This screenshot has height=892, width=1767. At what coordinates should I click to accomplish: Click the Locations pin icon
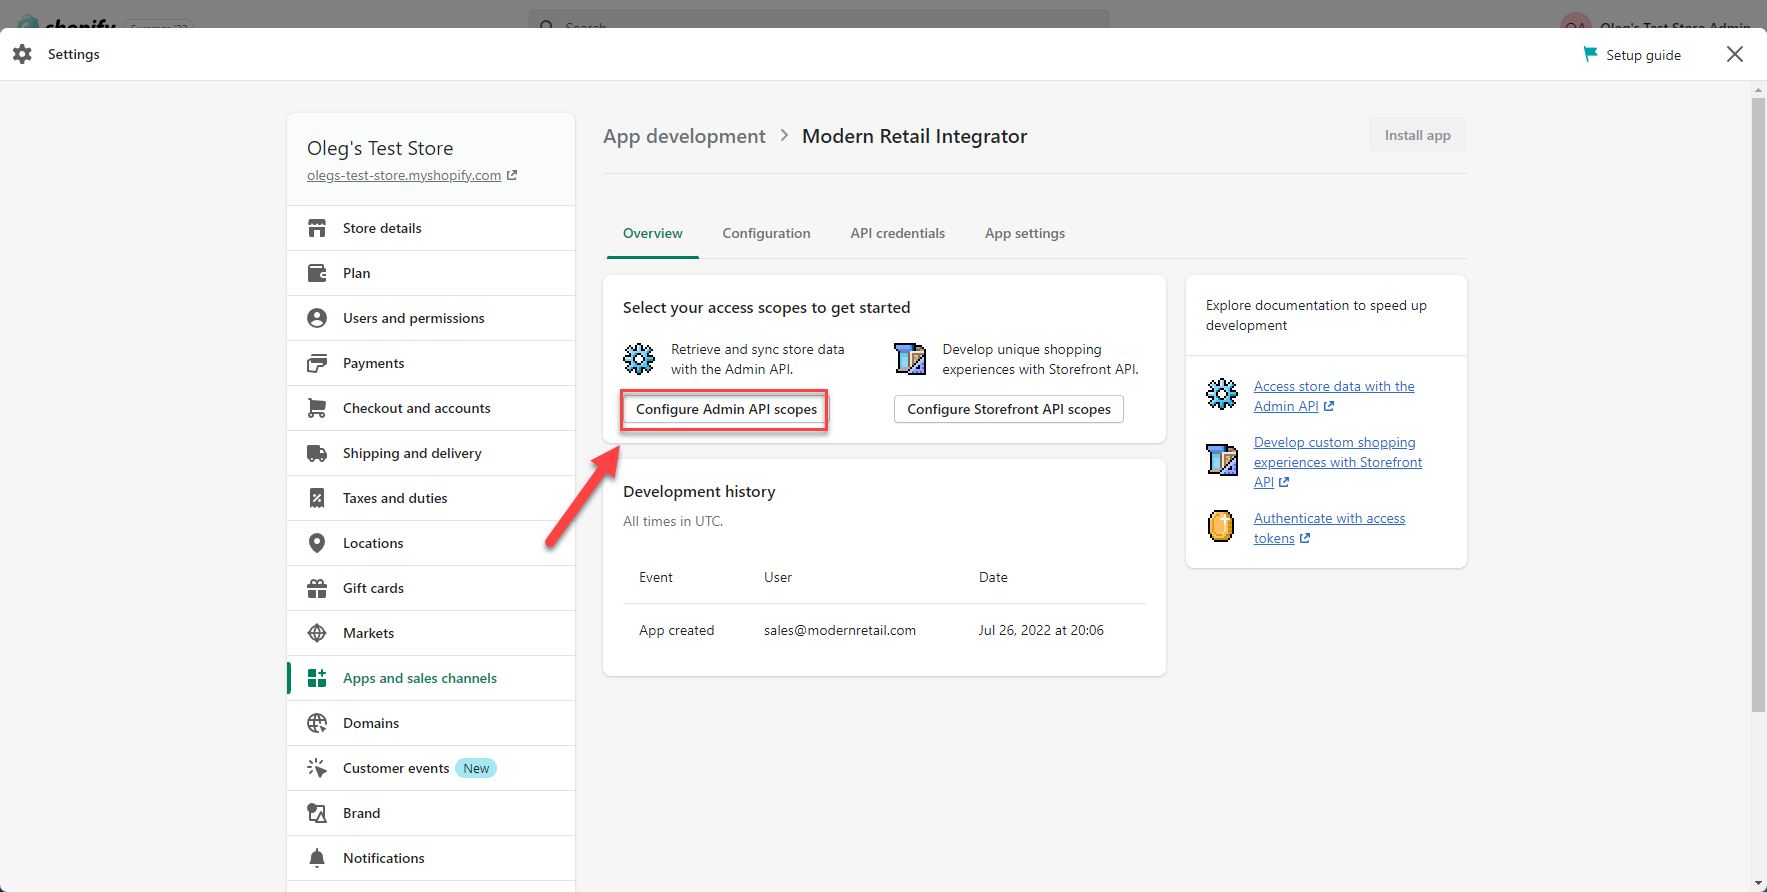point(317,543)
